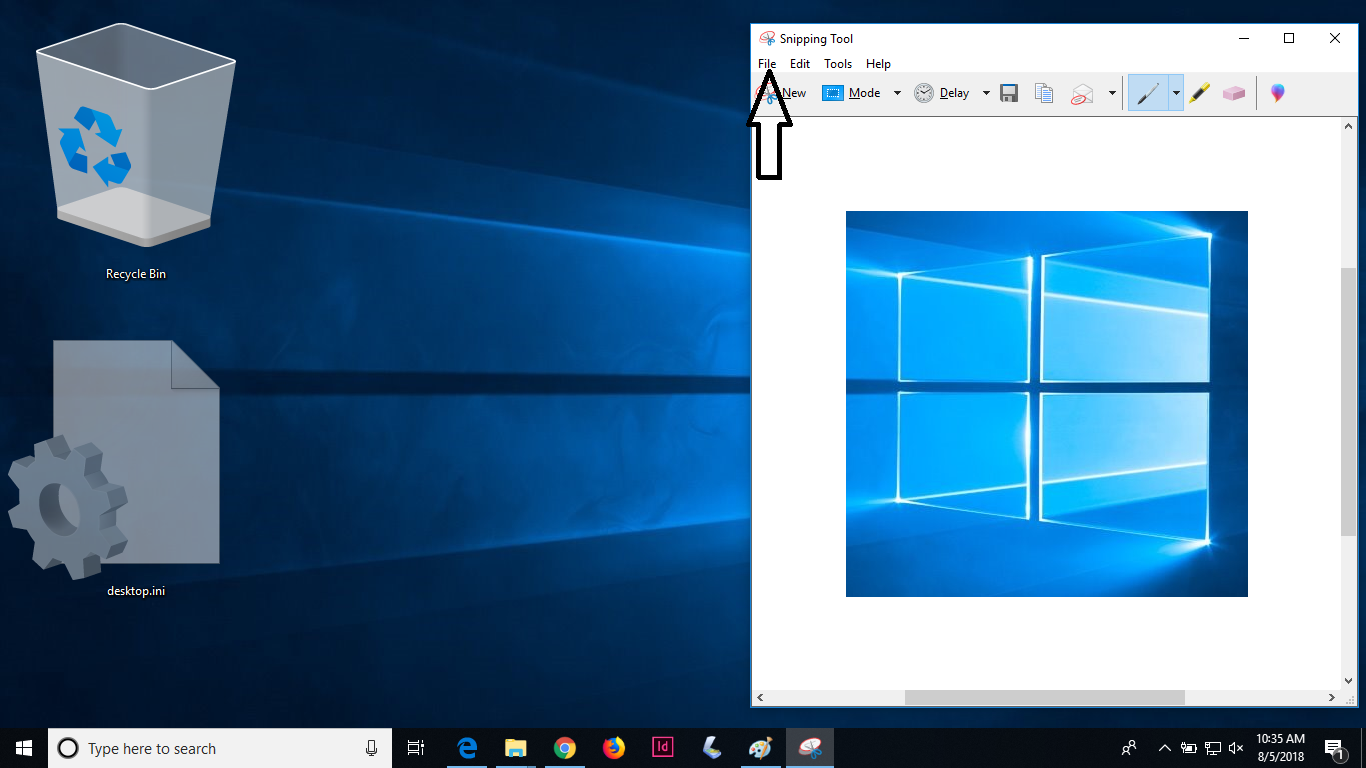Maximize the Snipping Tool window
The height and width of the screenshot is (768, 1366).
1289,38
